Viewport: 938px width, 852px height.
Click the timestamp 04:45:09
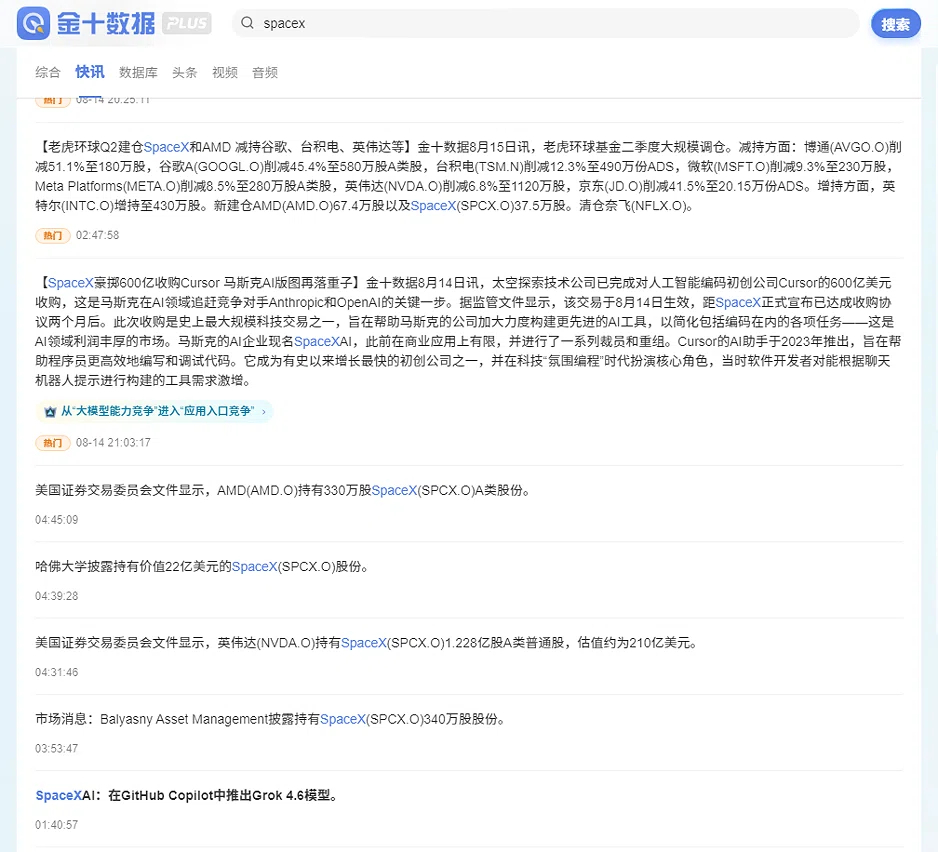(56, 519)
